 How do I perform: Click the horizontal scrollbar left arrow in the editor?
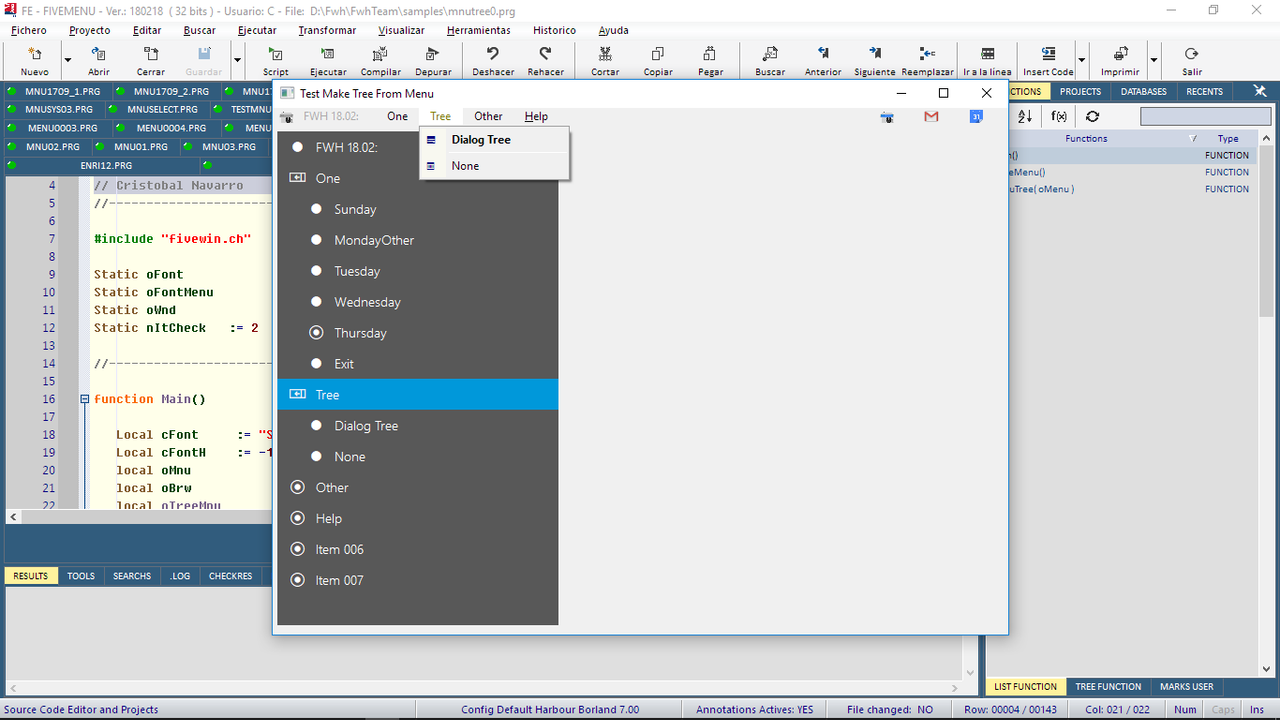[13, 517]
